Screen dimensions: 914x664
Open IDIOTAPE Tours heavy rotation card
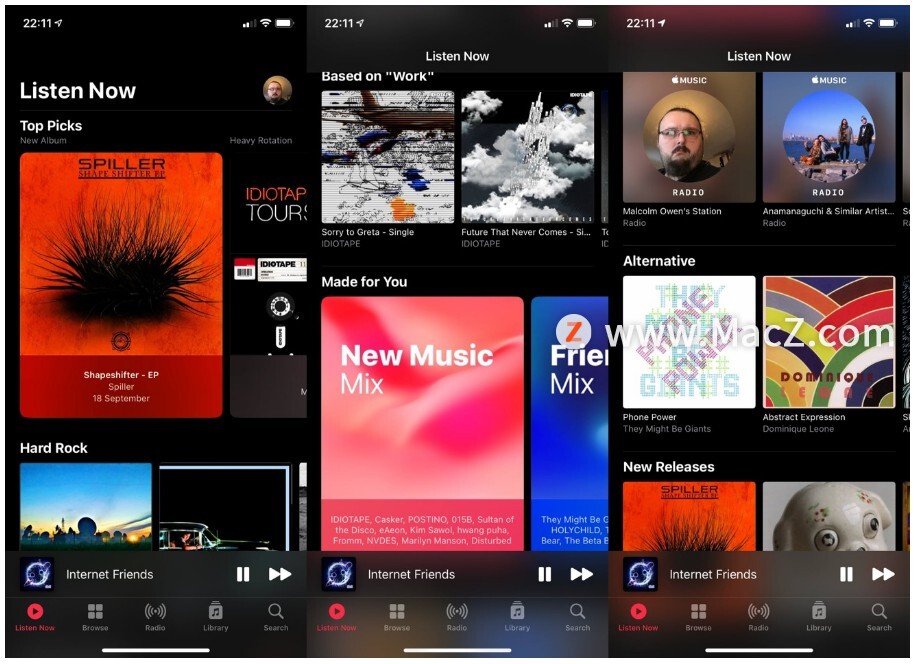(269, 285)
